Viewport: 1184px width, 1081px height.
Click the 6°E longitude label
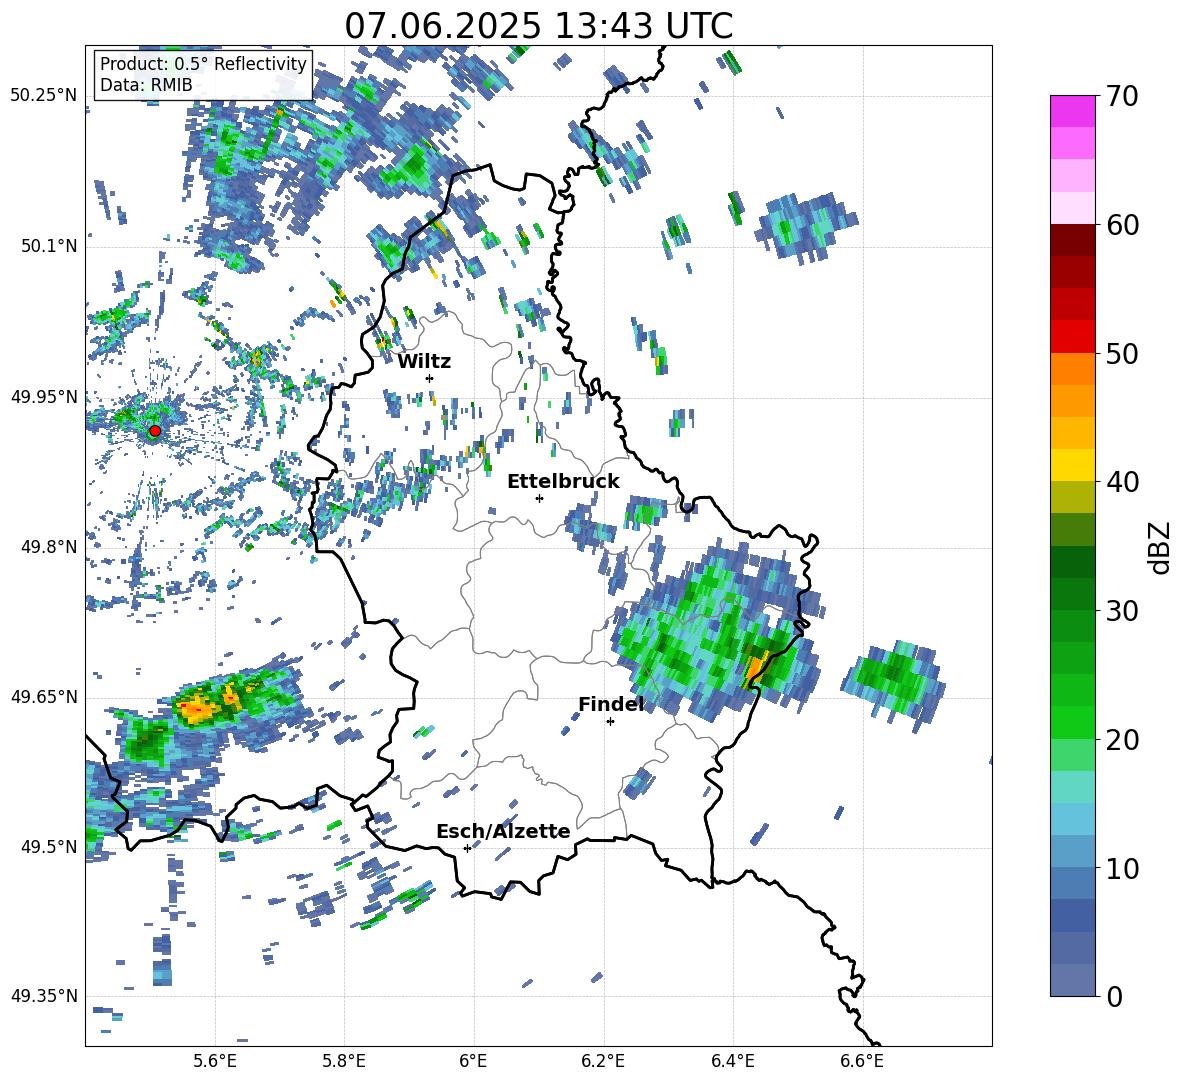(473, 1061)
